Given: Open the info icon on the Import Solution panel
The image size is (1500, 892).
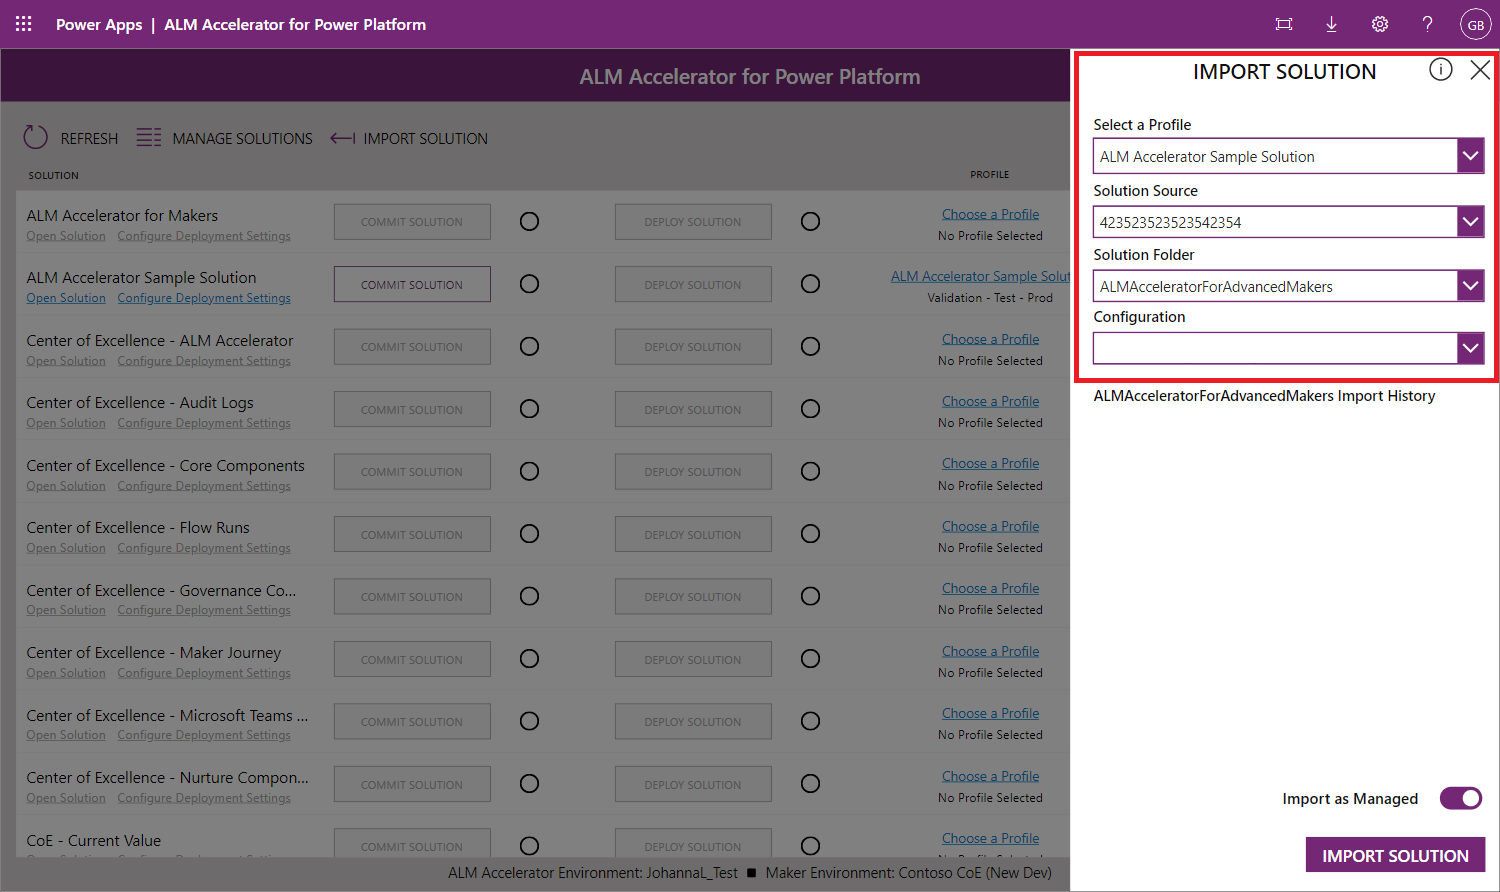Looking at the screenshot, I should [x=1441, y=70].
